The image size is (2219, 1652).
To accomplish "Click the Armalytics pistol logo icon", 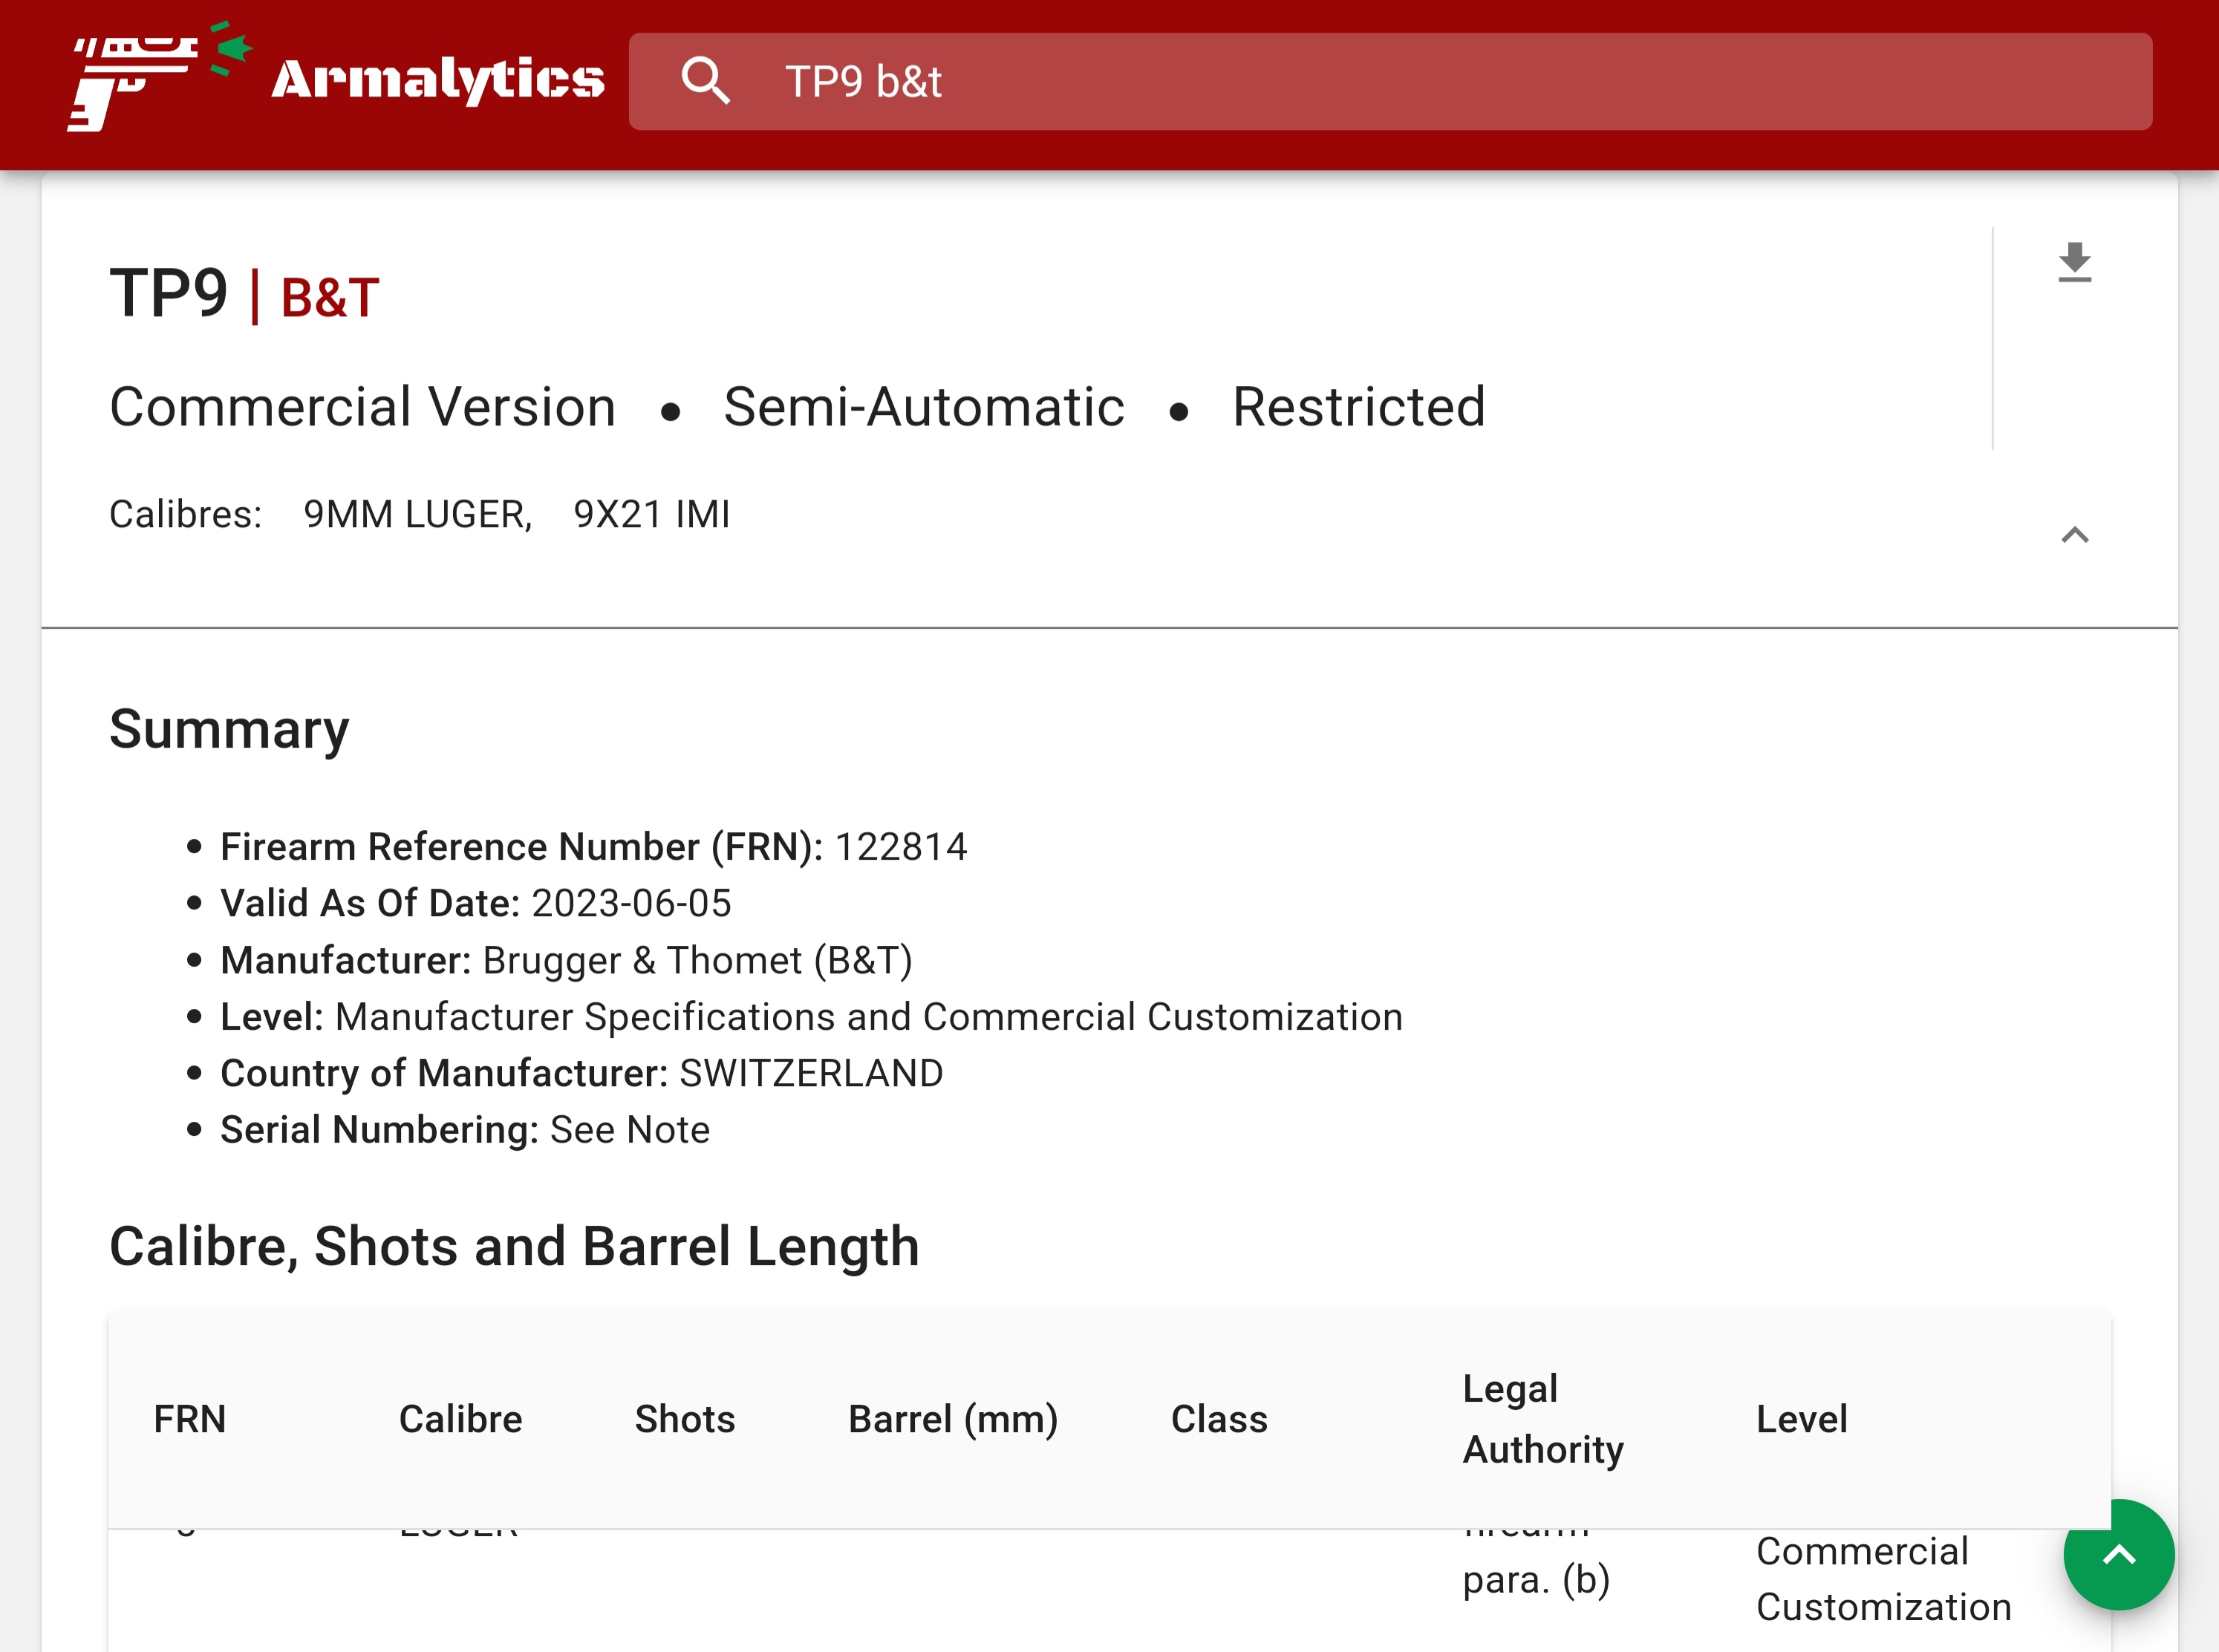I will coord(158,78).
